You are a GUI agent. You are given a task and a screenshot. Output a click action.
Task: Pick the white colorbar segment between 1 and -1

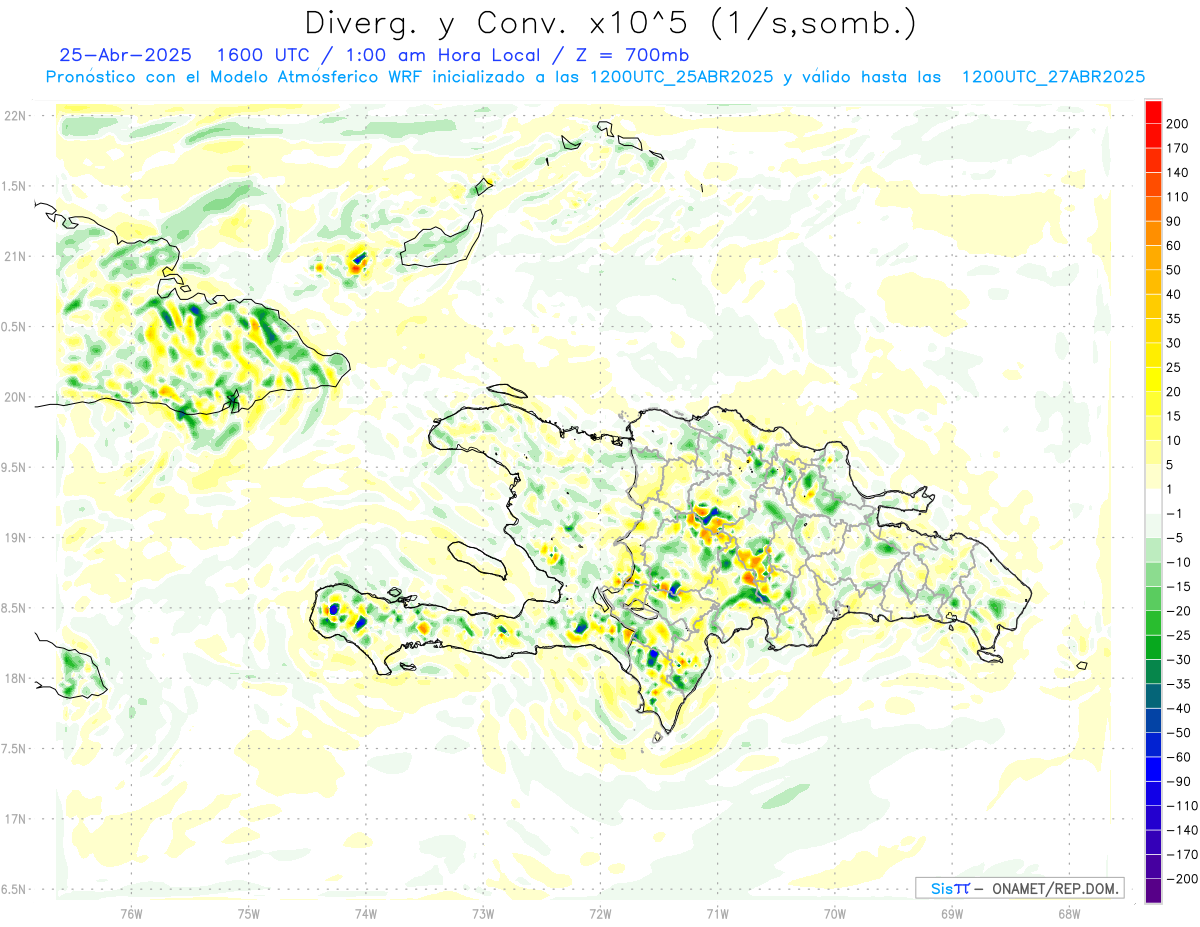click(x=1153, y=501)
